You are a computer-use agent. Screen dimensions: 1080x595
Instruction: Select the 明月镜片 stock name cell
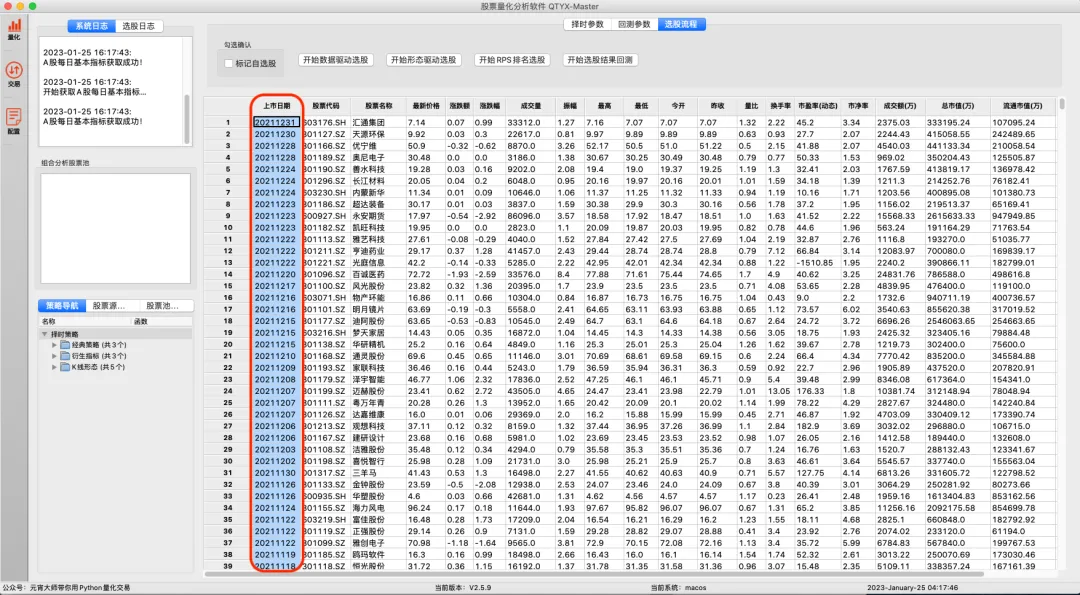tap(378, 309)
